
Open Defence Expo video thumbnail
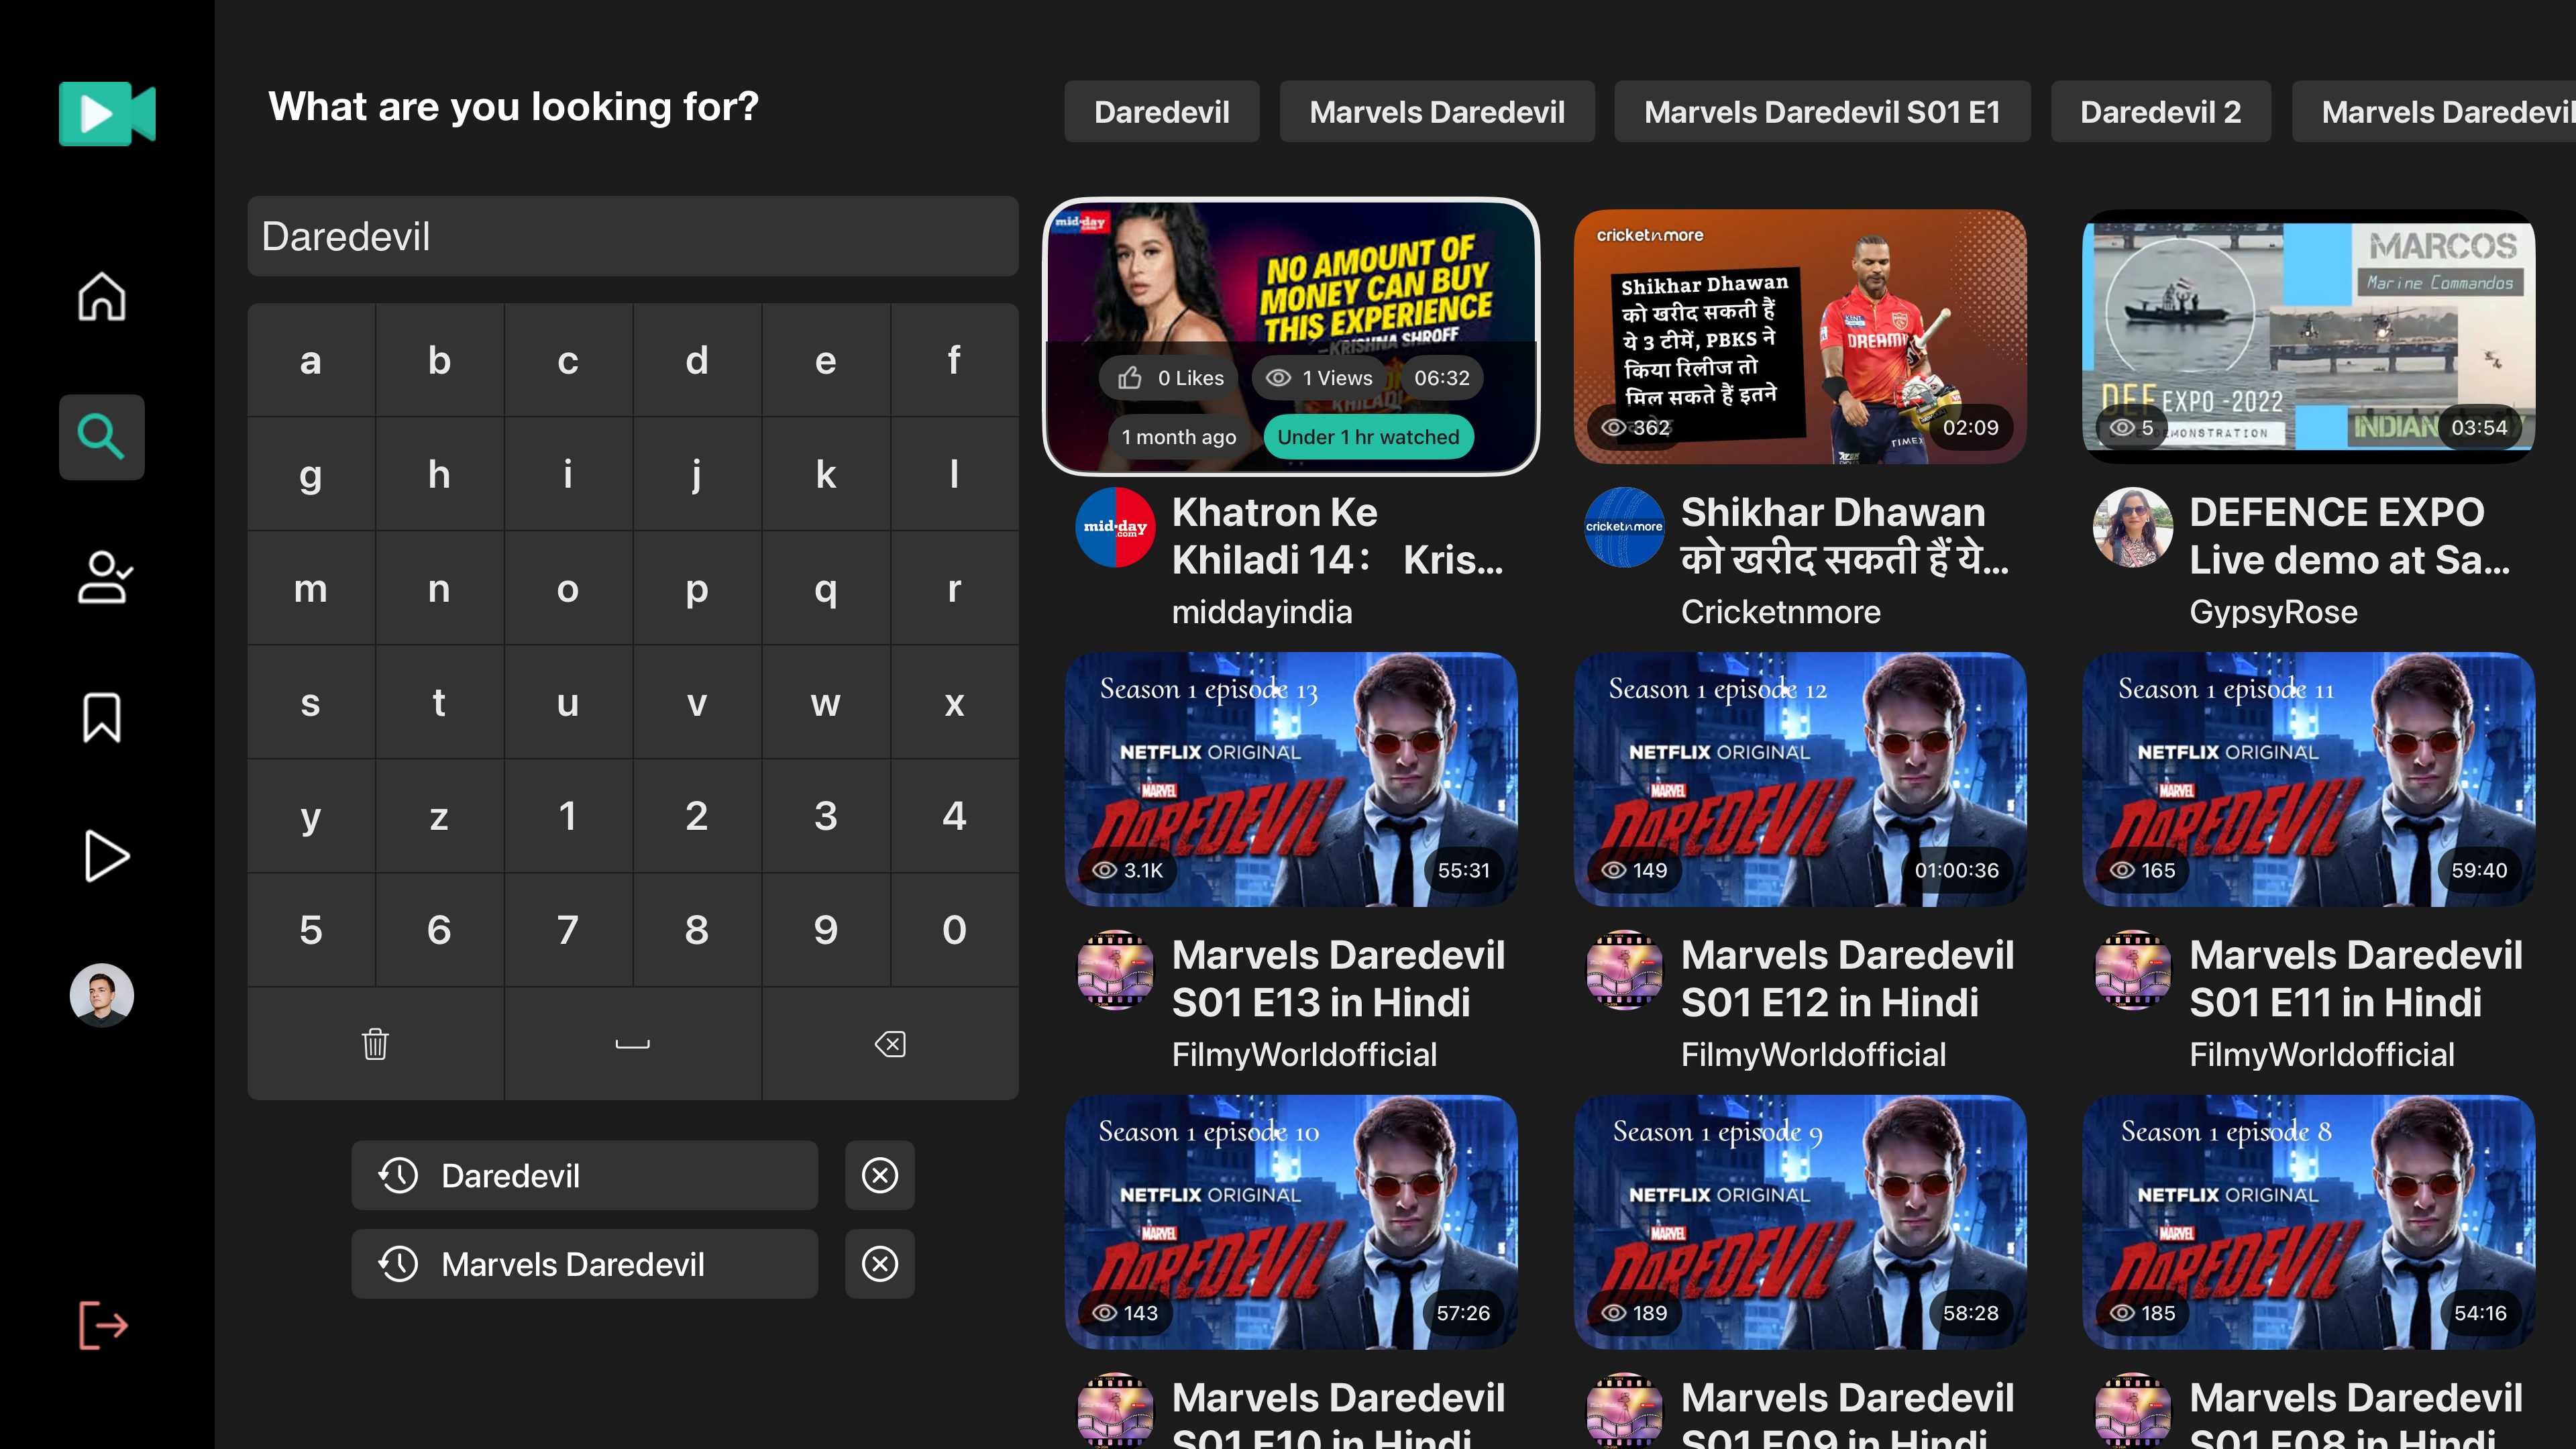coord(2309,337)
